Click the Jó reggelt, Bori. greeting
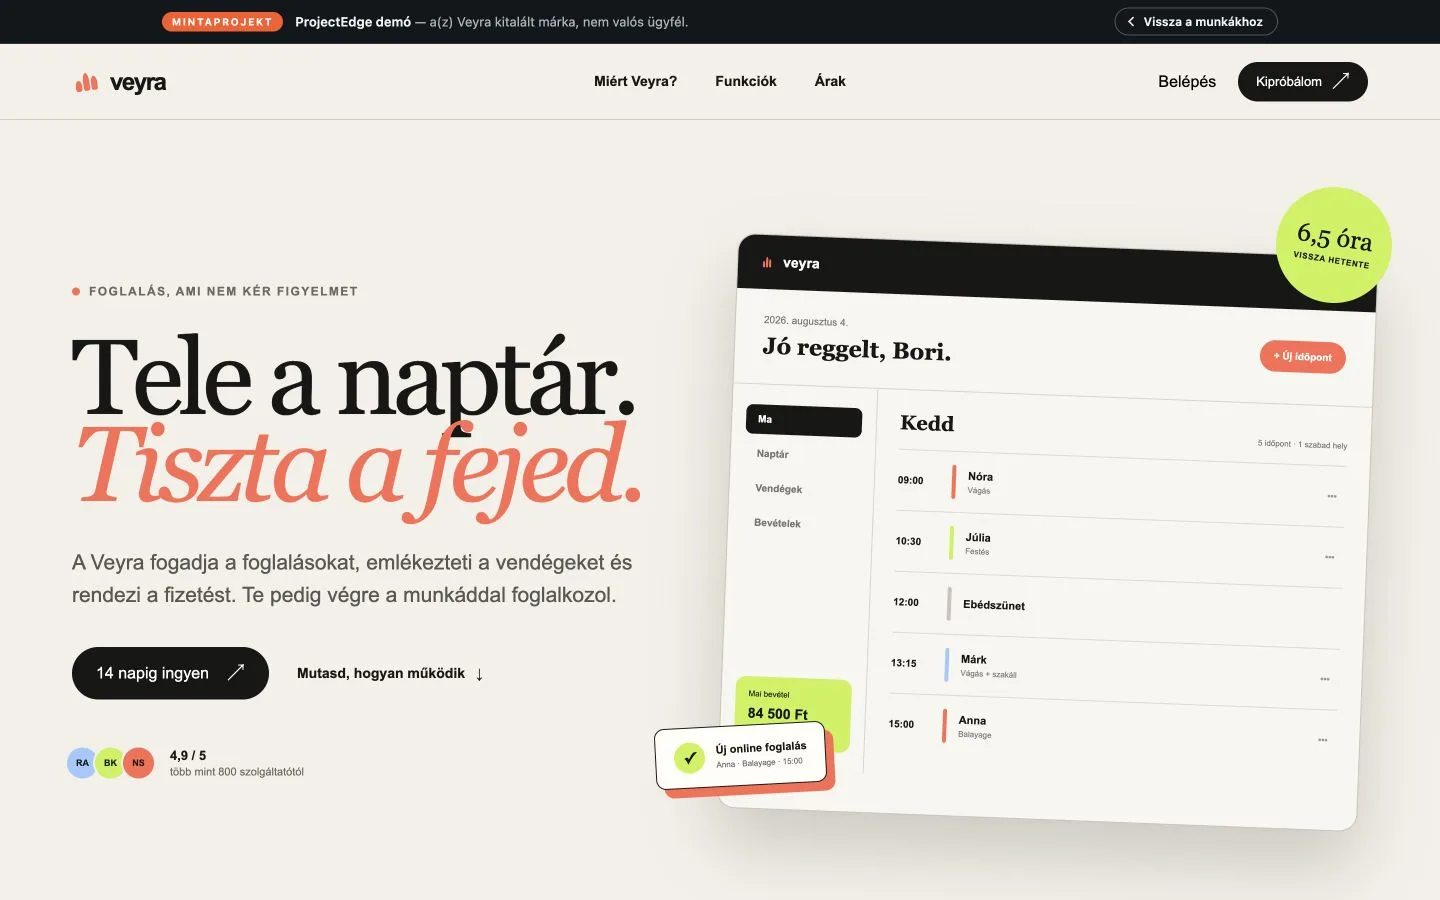1440x900 pixels. [x=856, y=348]
